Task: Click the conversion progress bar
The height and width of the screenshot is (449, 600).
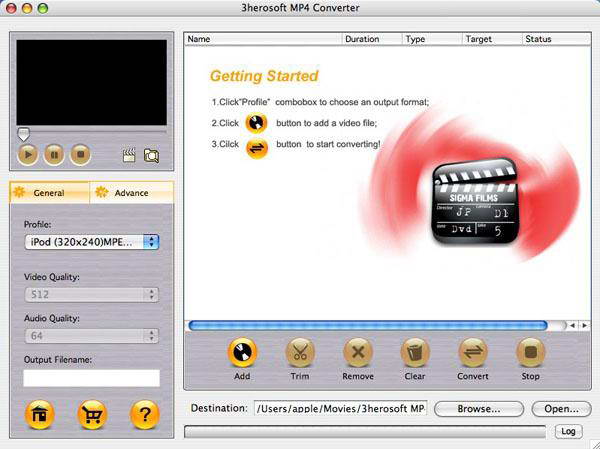Action: click(x=365, y=431)
